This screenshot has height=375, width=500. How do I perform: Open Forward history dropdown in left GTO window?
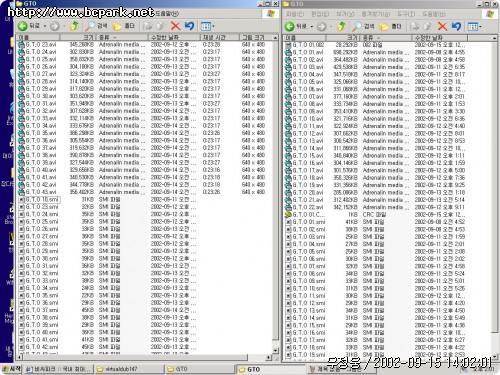[x=64, y=26]
